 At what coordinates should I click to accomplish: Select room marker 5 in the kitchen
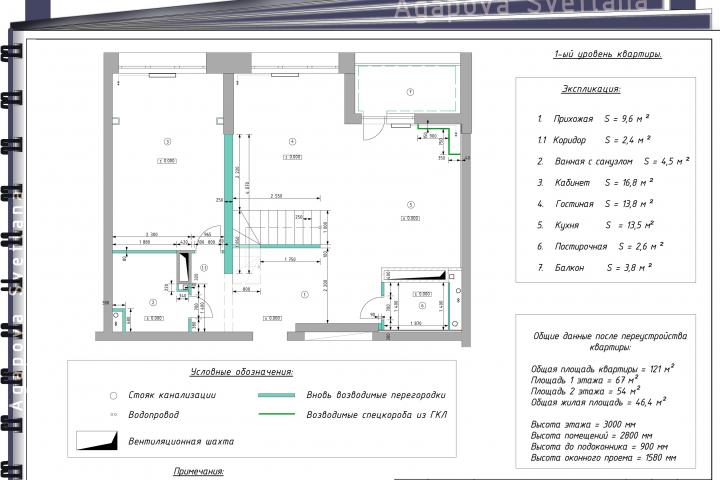pos(411,205)
